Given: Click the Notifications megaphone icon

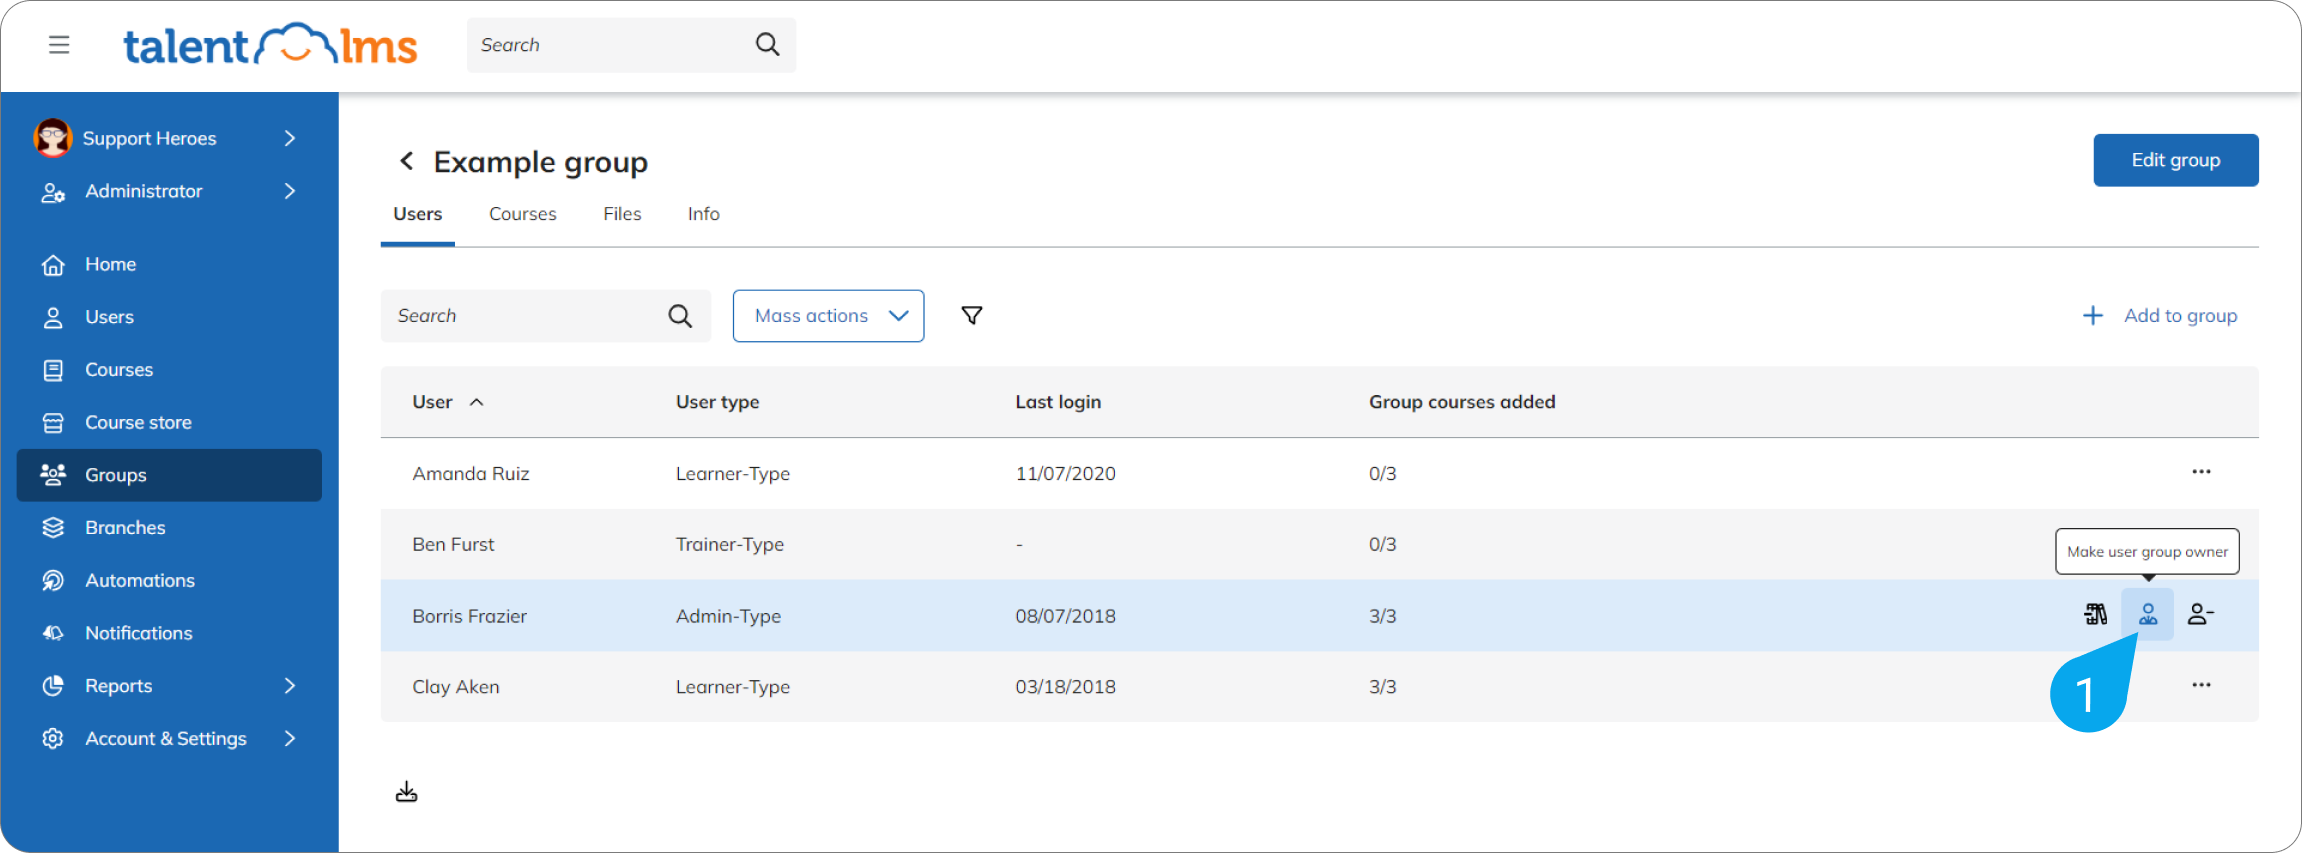Looking at the screenshot, I should (53, 633).
